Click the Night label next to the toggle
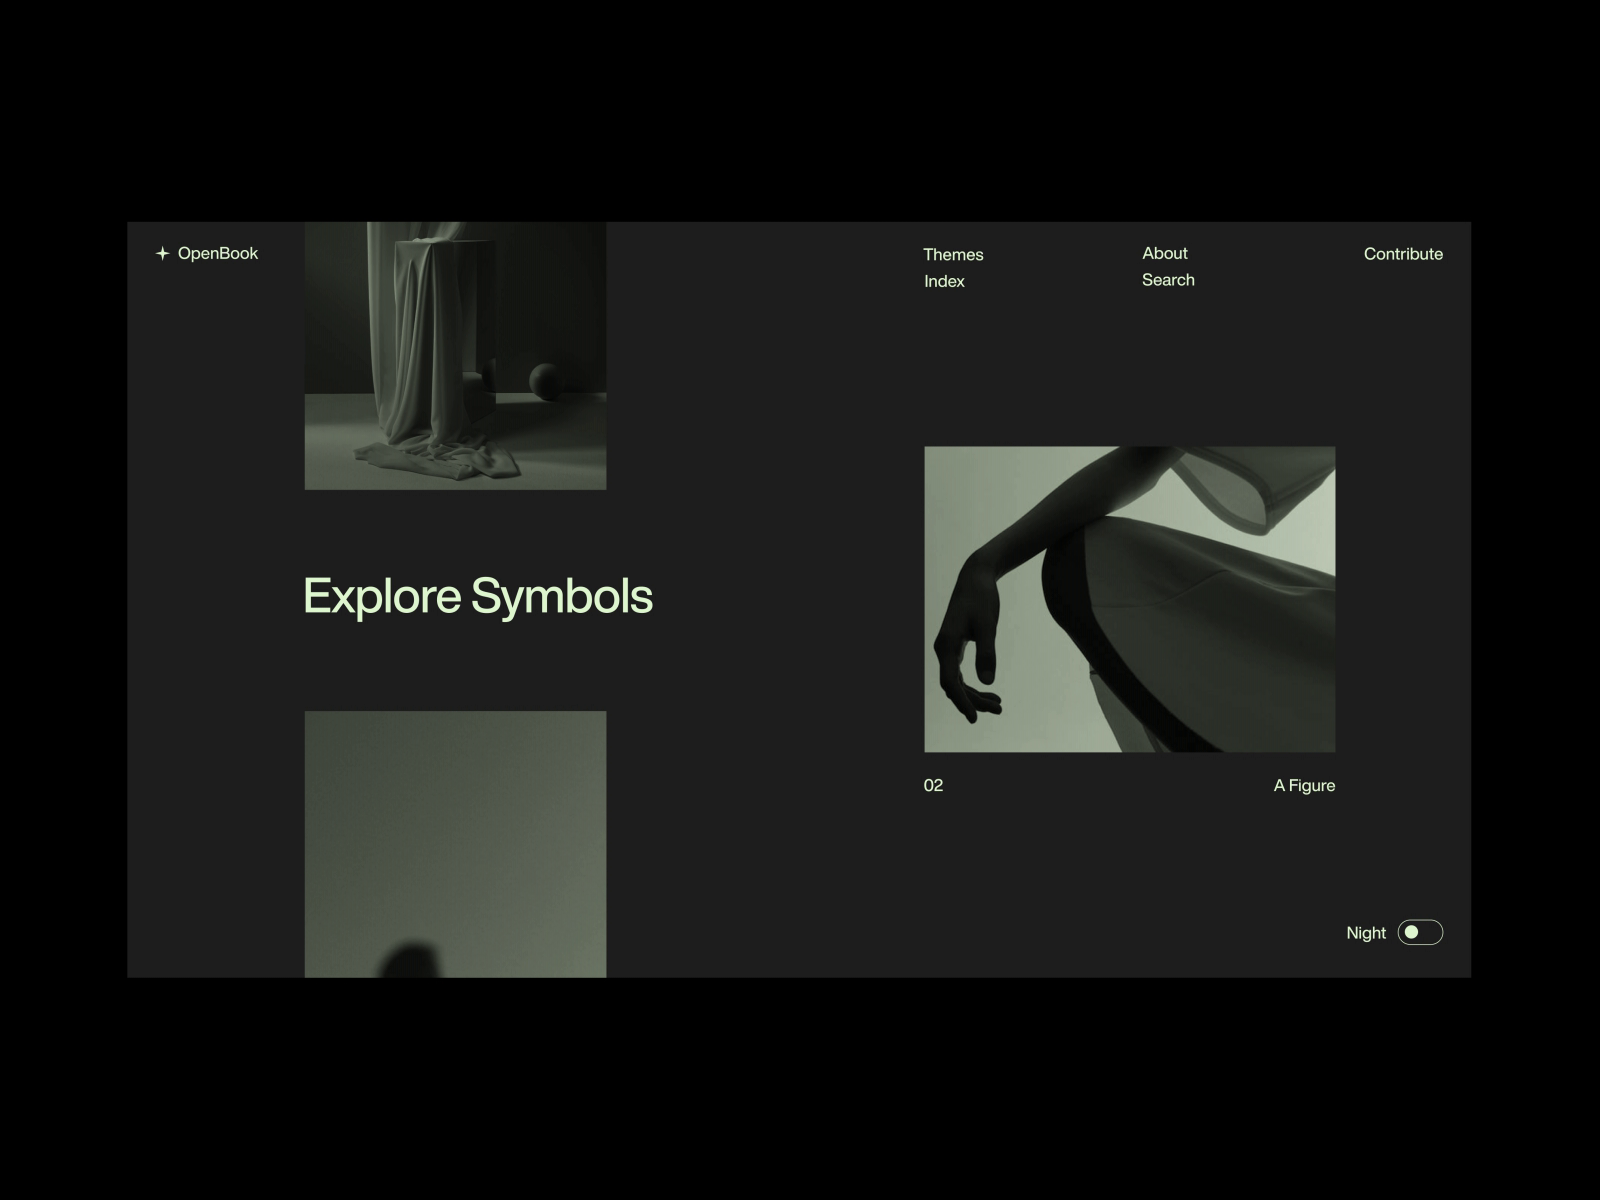 [1366, 932]
